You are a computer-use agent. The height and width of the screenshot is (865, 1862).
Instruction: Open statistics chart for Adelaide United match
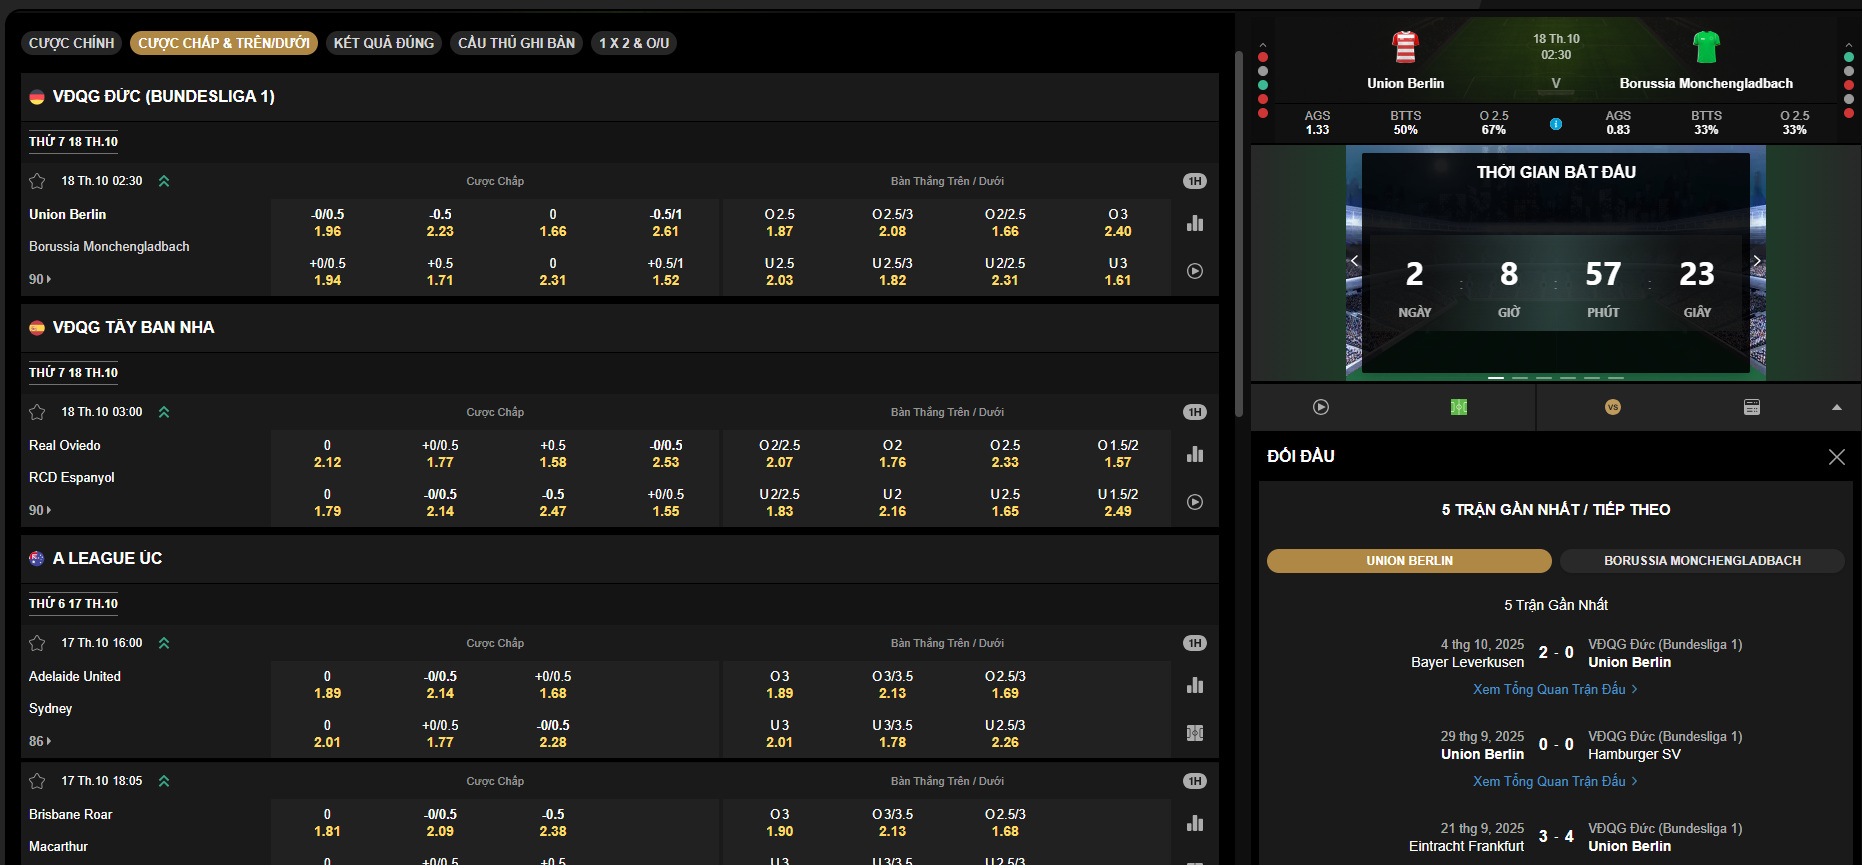(x=1195, y=685)
